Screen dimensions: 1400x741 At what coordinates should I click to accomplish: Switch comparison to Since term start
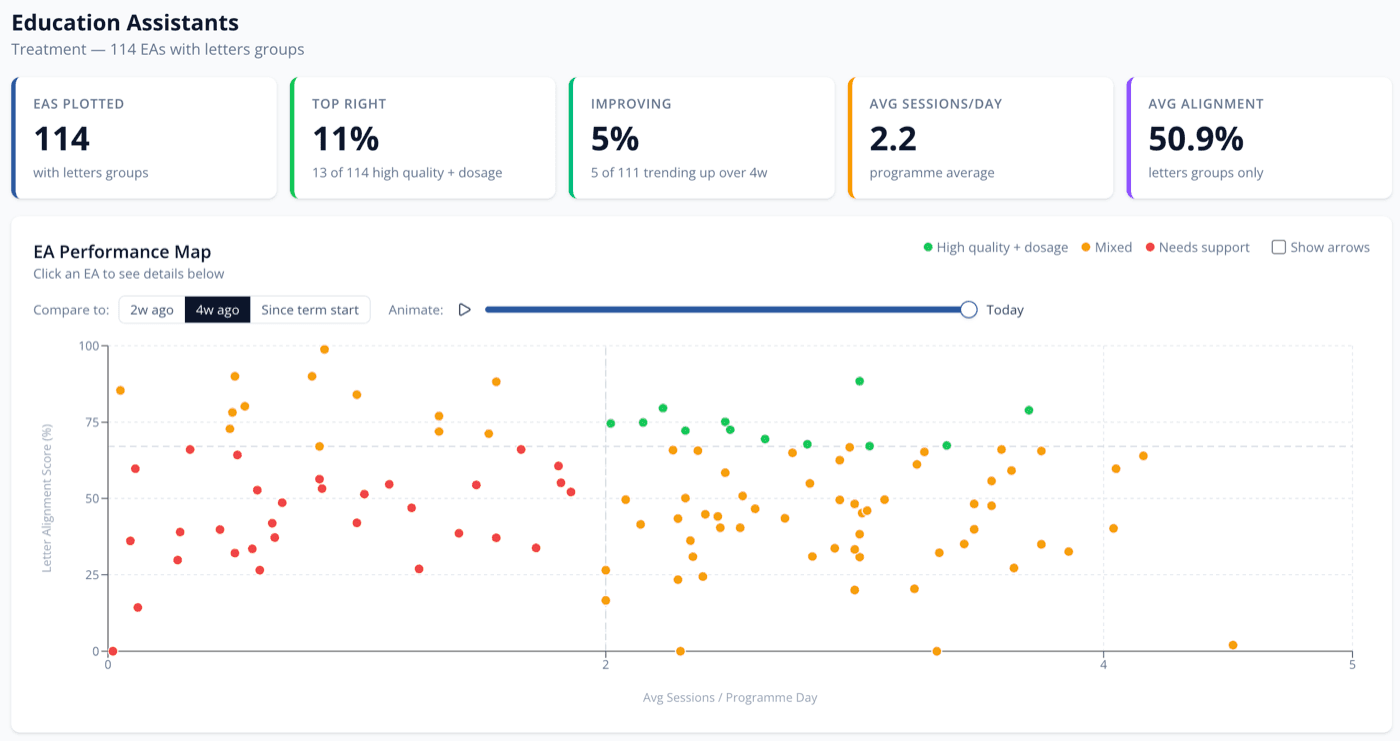(310, 310)
